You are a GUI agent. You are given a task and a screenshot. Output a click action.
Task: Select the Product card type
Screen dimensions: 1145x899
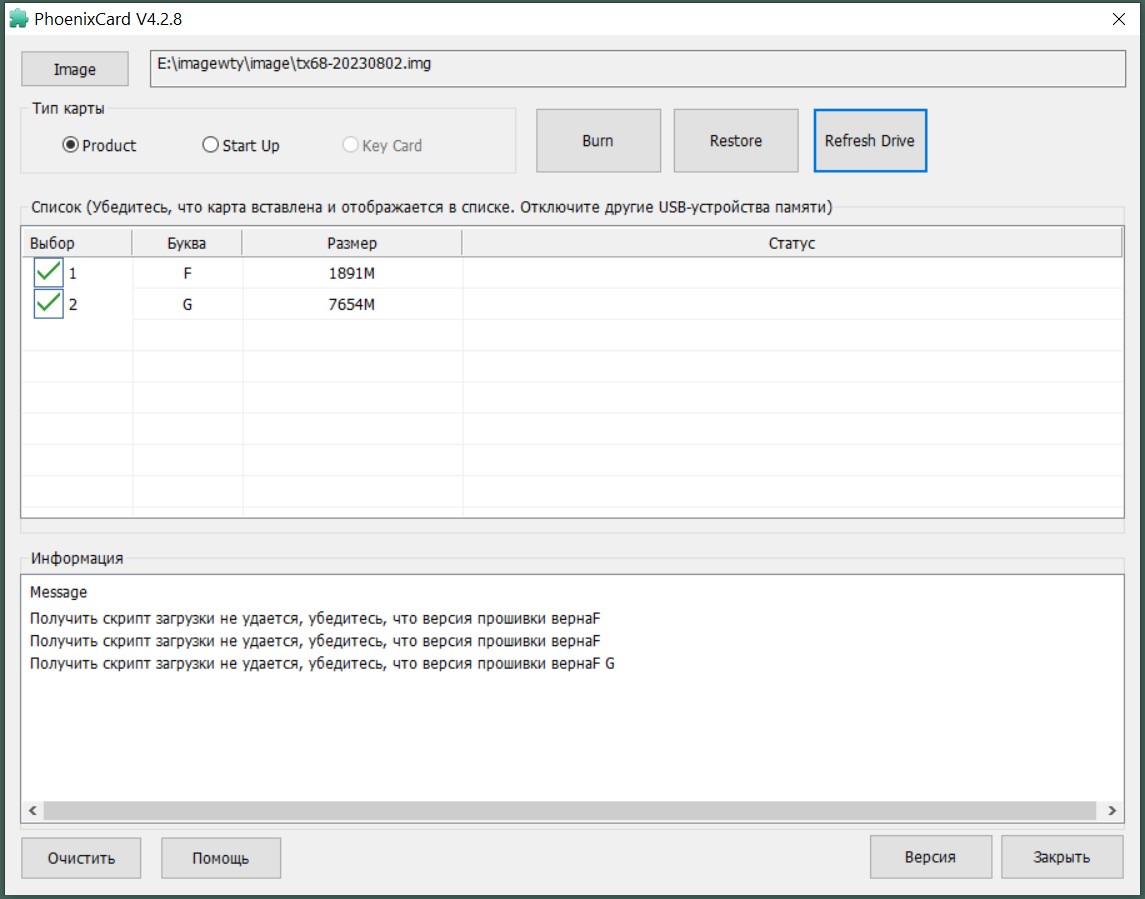point(71,145)
